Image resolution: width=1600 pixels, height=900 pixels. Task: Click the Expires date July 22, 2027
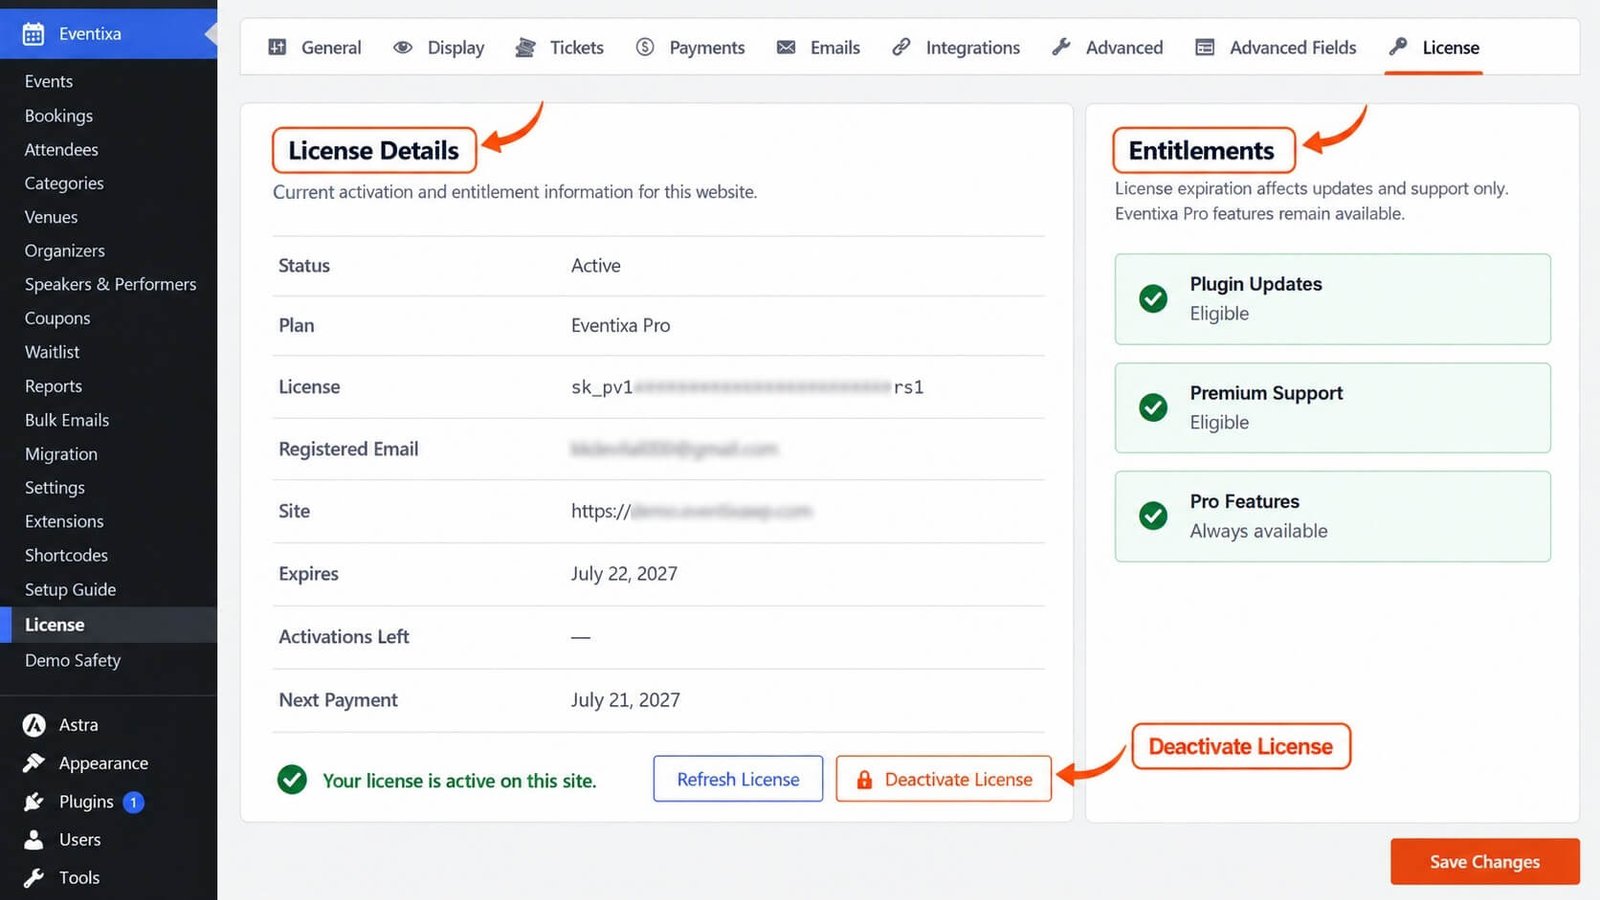(624, 574)
